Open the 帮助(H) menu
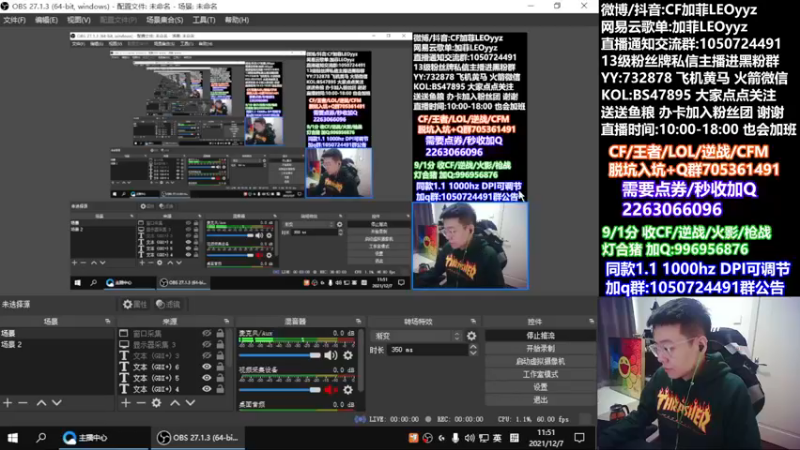Image resolution: width=800 pixels, height=450 pixels. [x=237, y=20]
